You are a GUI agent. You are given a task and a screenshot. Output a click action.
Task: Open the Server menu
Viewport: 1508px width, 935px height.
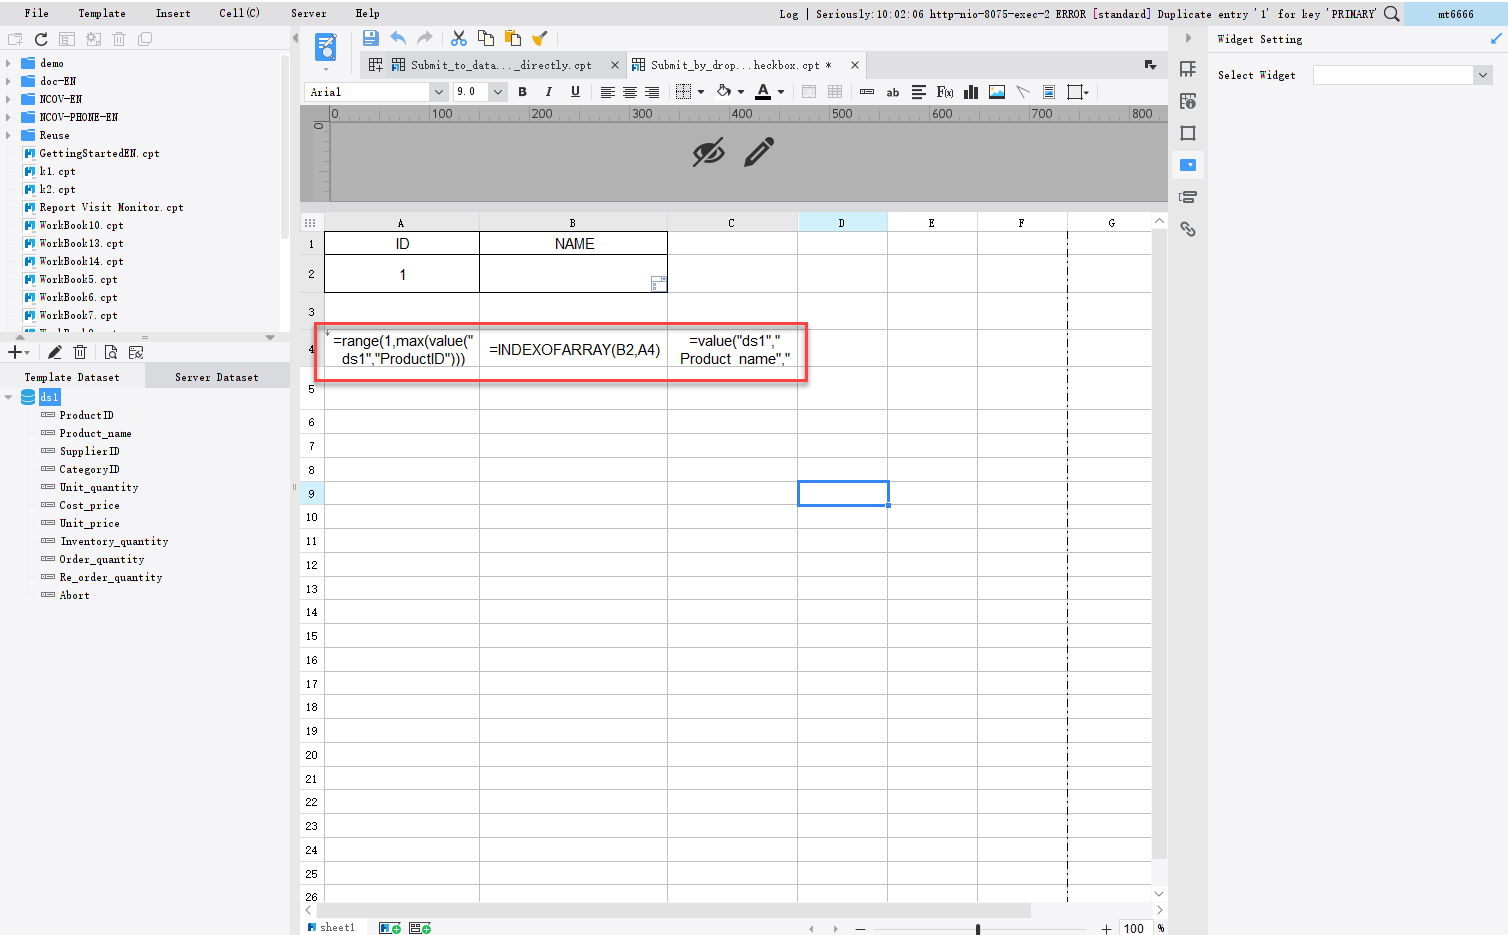tap(308, 13)
